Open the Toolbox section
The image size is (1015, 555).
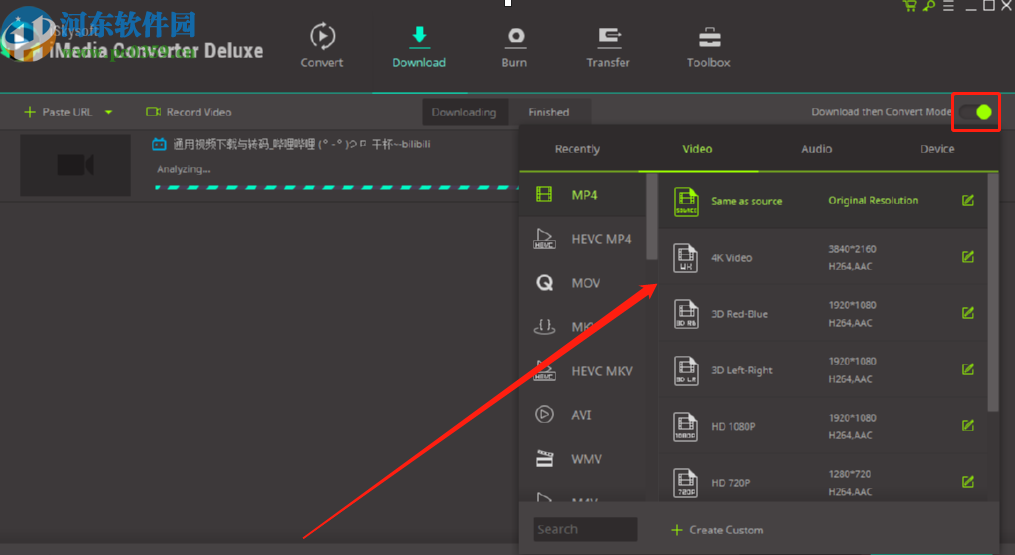(x=709, y=47)
